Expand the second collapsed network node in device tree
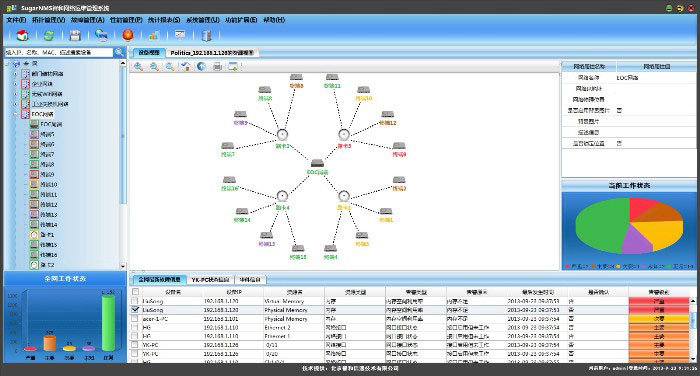700x376 pixels. (15, 84)
